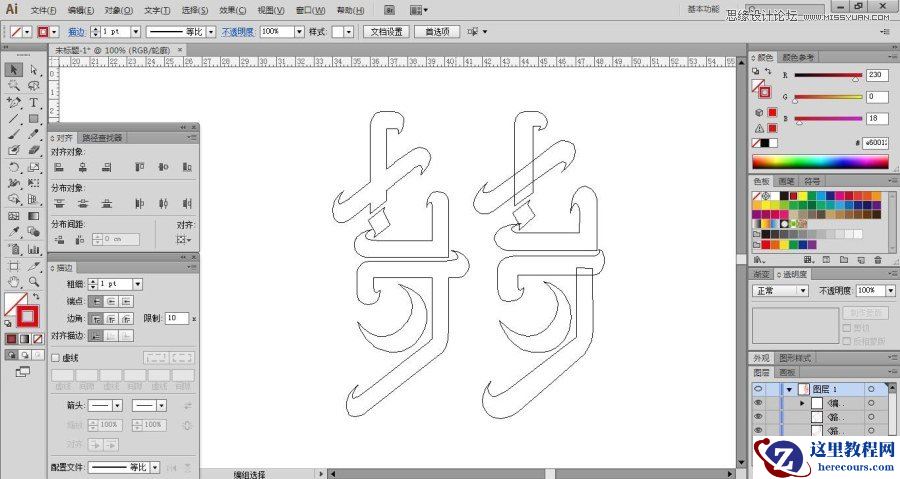Click the 不透明度 link in control bar
The image size is (900, 479).
[238, 32]
